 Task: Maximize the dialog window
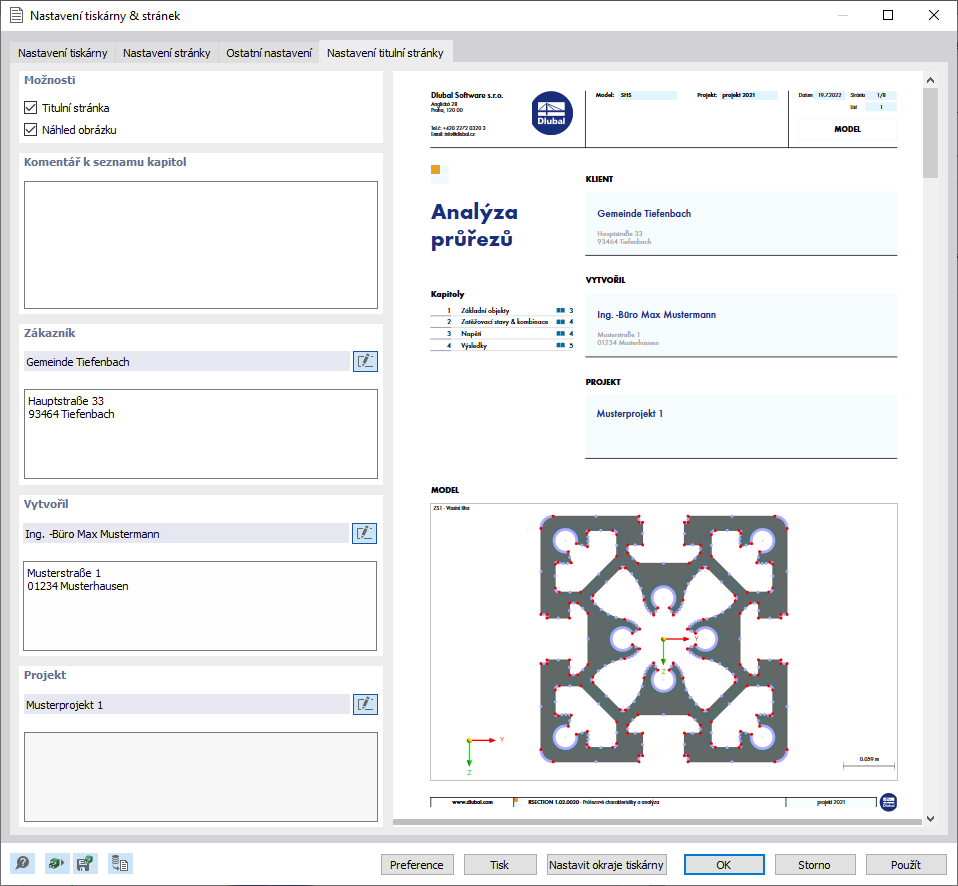point(888,15)
